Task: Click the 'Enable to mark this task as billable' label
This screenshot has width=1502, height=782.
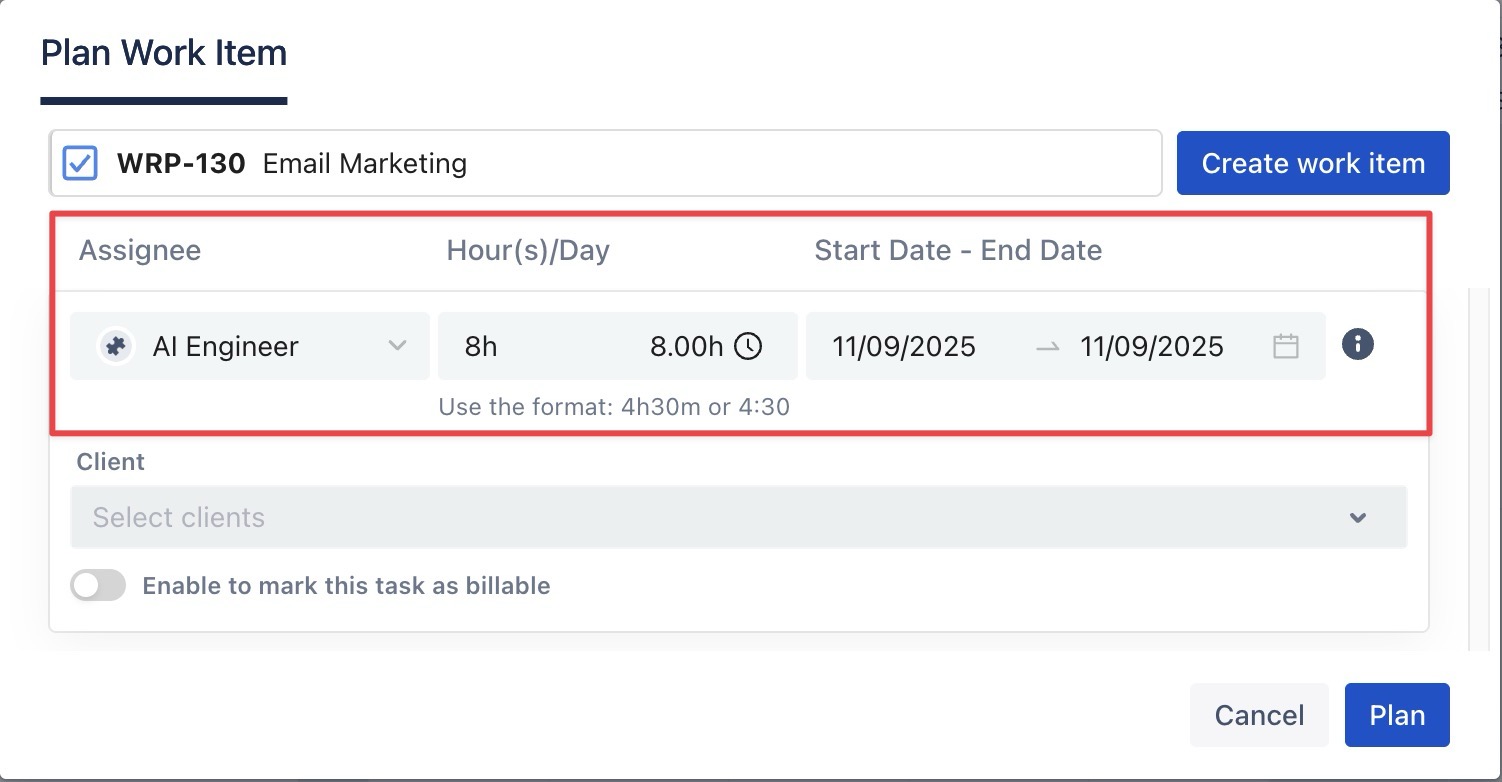Action: (346, 585)
